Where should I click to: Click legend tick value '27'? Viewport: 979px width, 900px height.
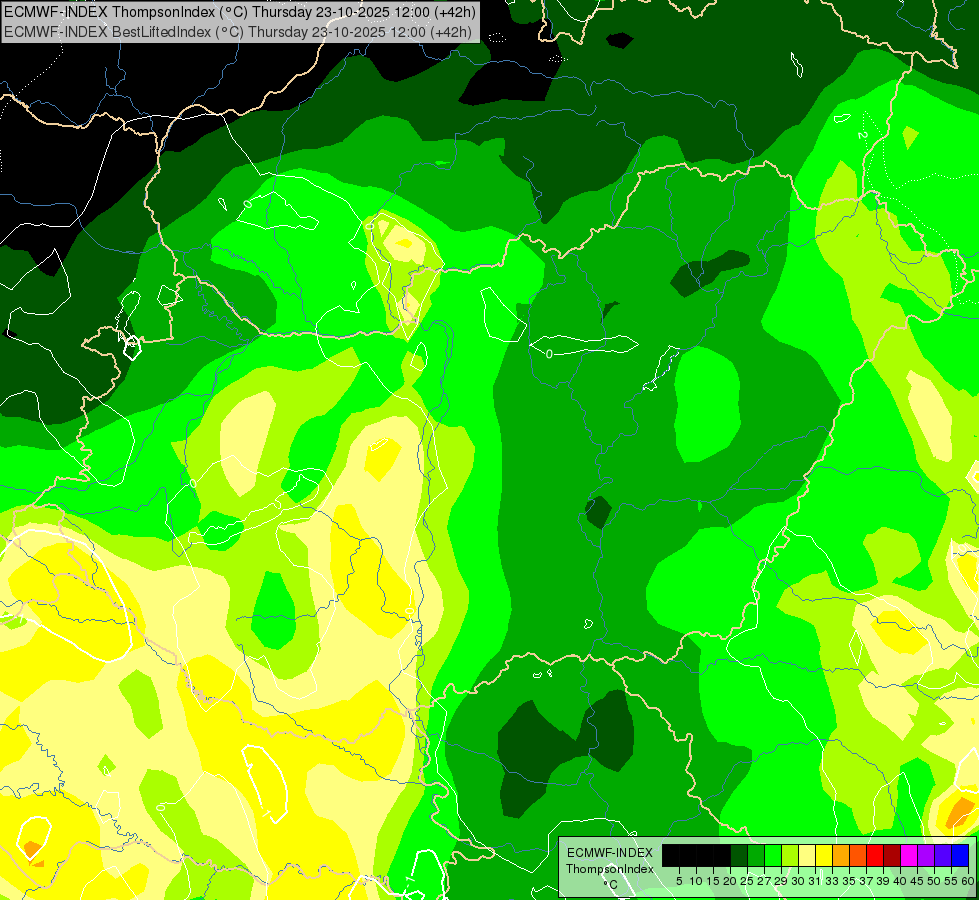[764, 881]
